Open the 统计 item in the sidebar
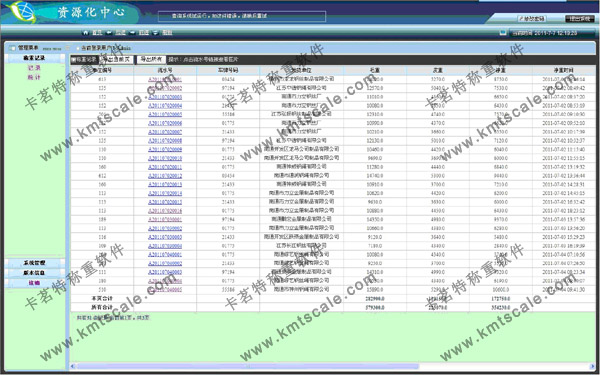The image size is (600, 375). pos(34,77)
